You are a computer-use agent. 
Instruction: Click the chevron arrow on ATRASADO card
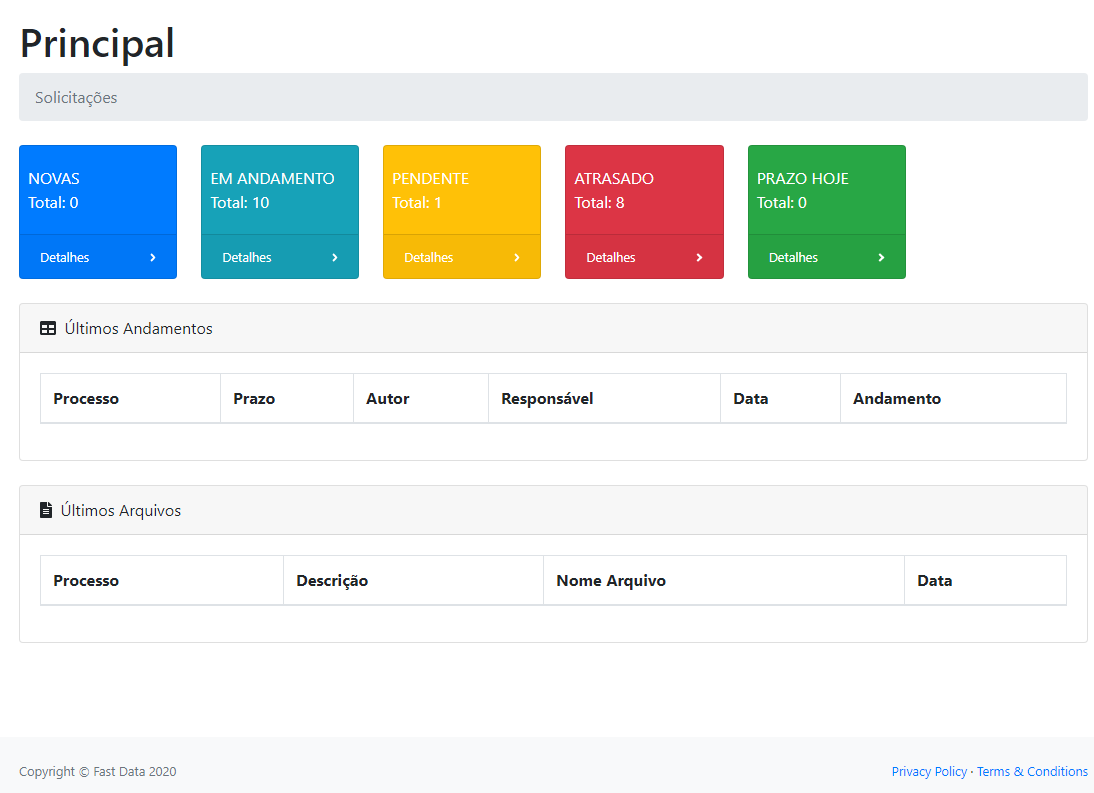[699, 257]
